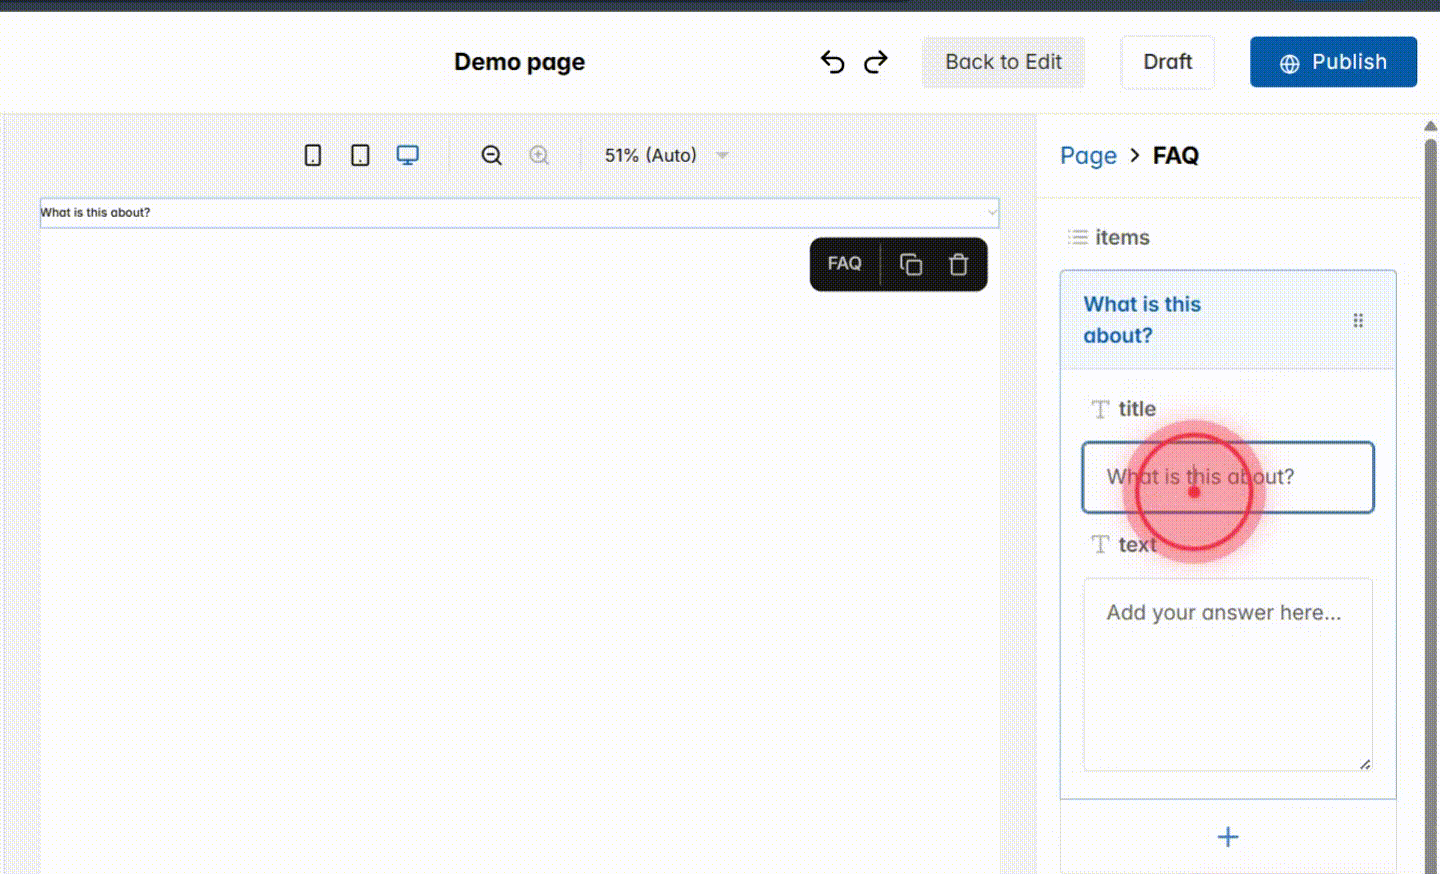Click the items list icon in the panel

[1077, 237]
